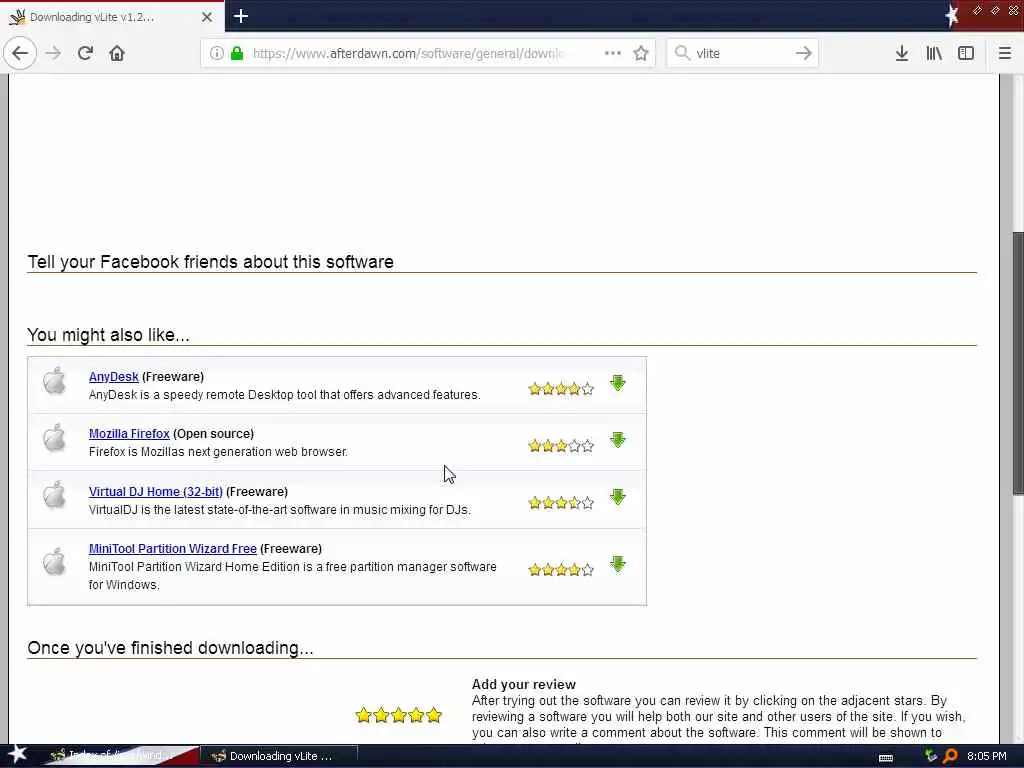The height and width of the screenshot is (768, 1024).
Task: Click the search magnifier icon
Action: point(682,53)
